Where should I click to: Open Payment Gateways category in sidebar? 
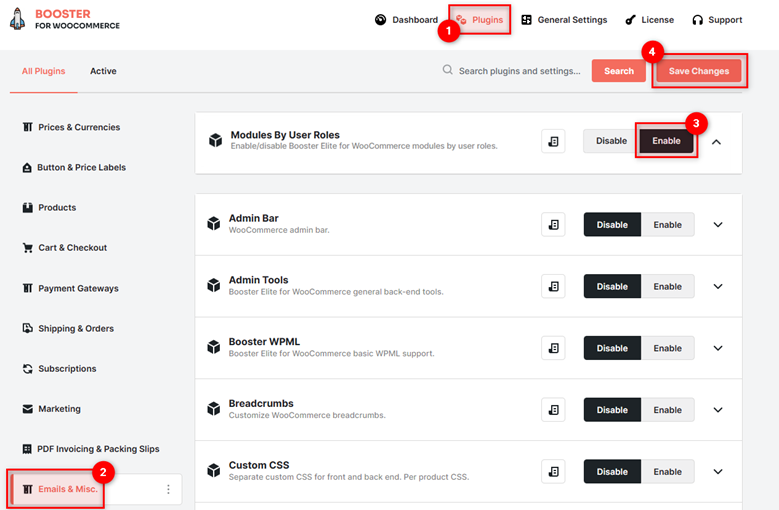click(71, 288)
